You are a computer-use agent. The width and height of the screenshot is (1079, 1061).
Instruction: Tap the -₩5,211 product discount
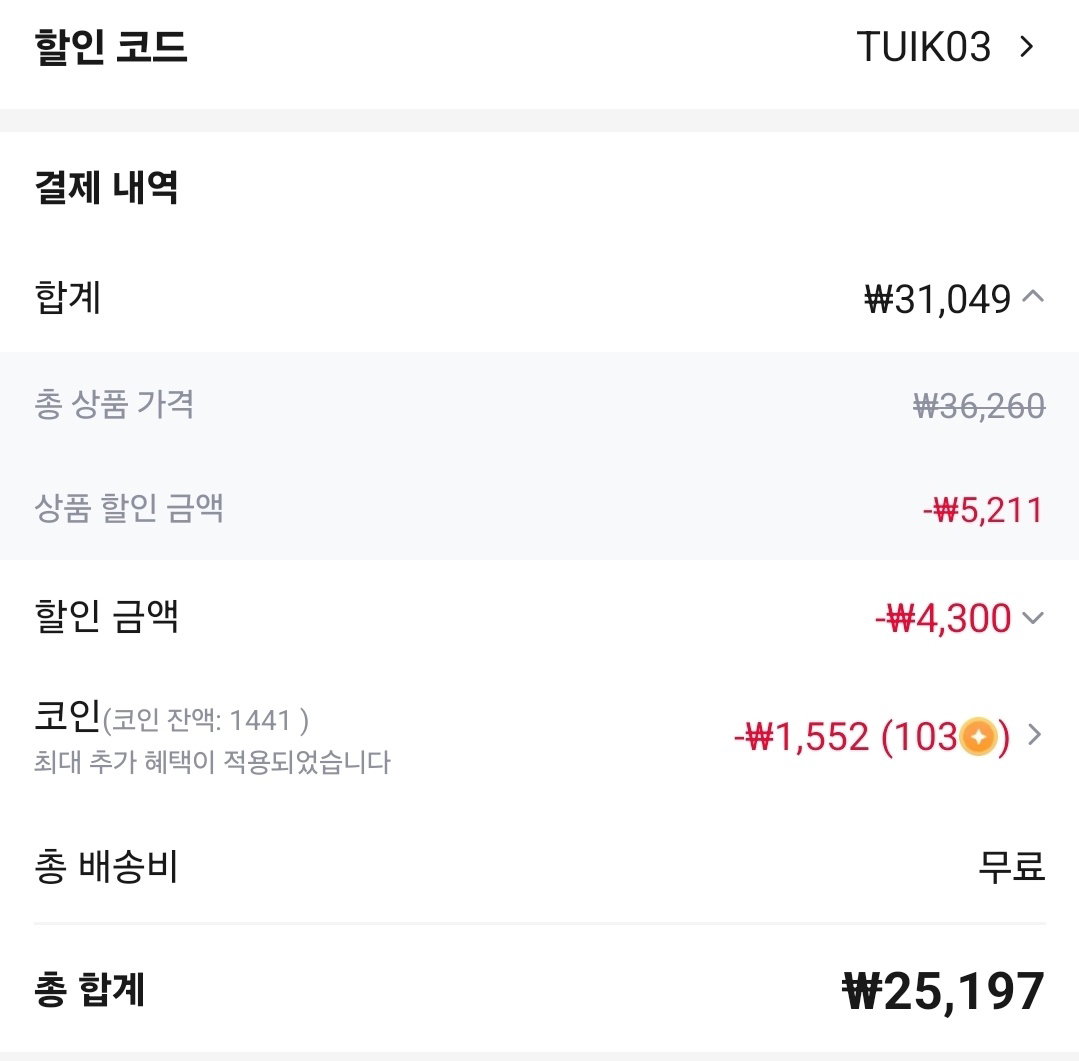(x=983, y=510)
